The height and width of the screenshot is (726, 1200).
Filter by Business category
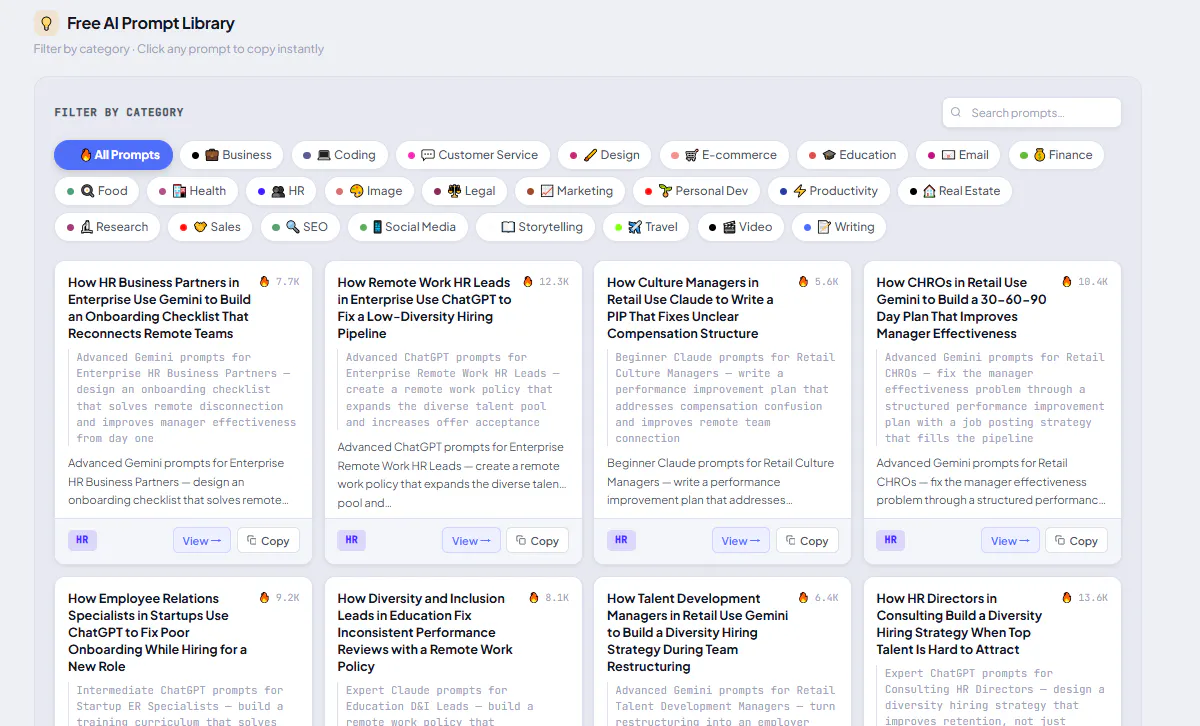tap(232, 155)
